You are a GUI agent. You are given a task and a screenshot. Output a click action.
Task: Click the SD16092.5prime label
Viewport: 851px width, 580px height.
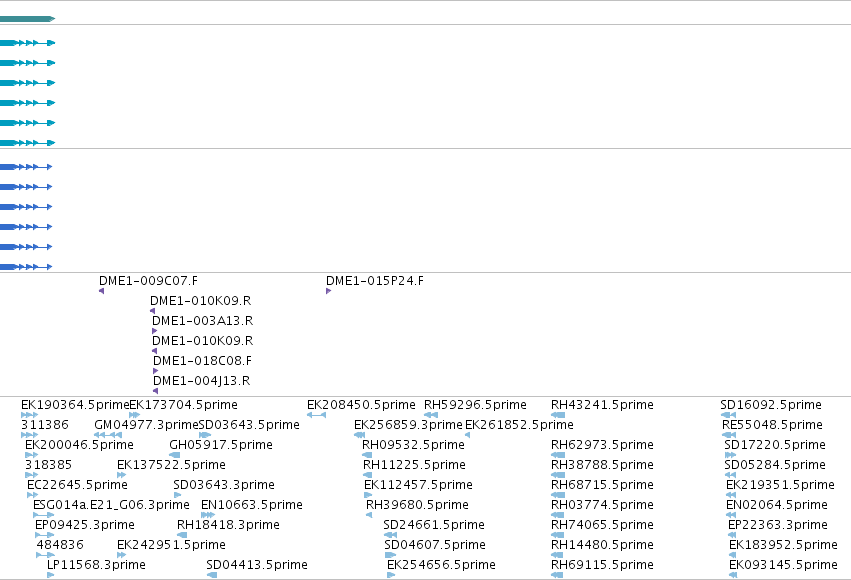771,405
